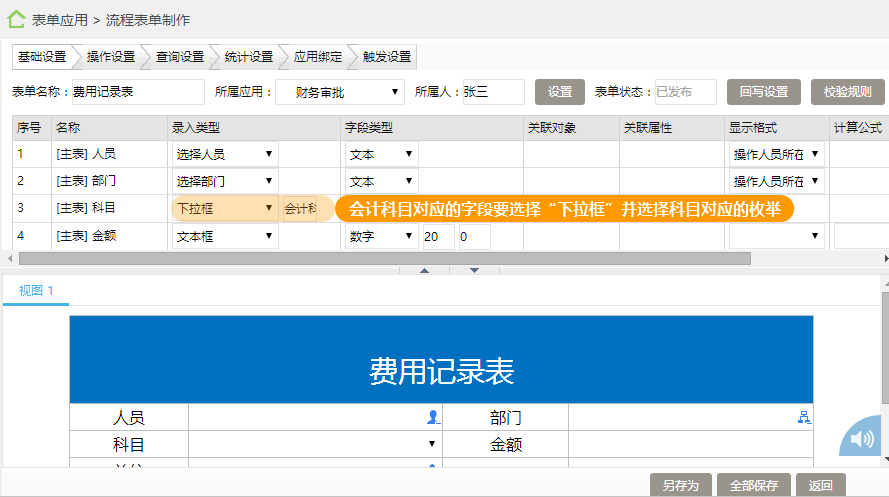Expand panel using the down arrow splitter
889x497 pixels.
point(474,270)
